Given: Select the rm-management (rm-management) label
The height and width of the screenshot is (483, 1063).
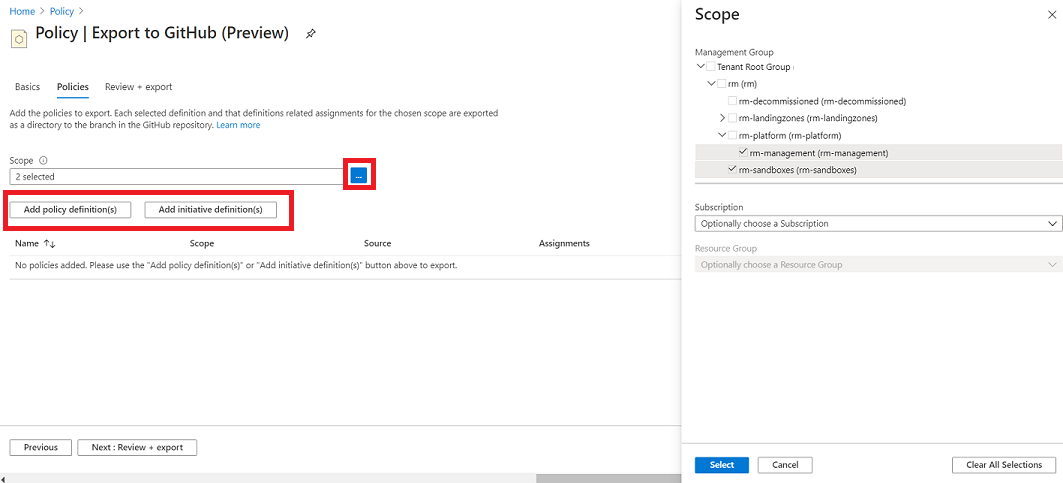Looking at the screenshot, I should point(819,153).
